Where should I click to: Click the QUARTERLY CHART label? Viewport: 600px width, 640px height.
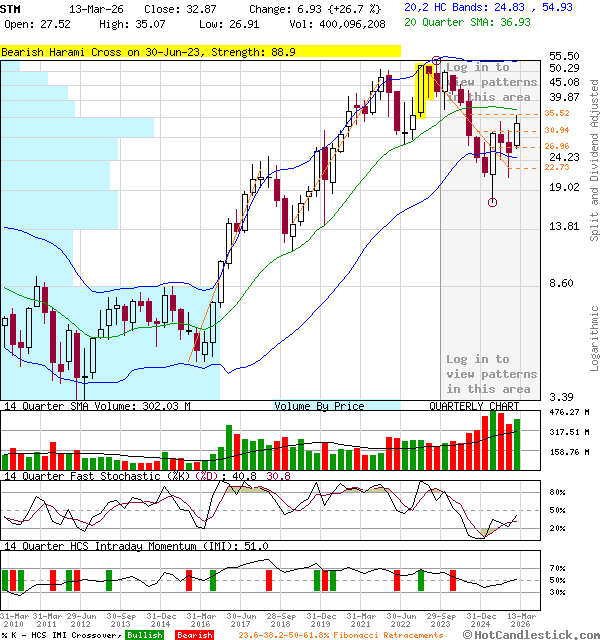[474, 406]
